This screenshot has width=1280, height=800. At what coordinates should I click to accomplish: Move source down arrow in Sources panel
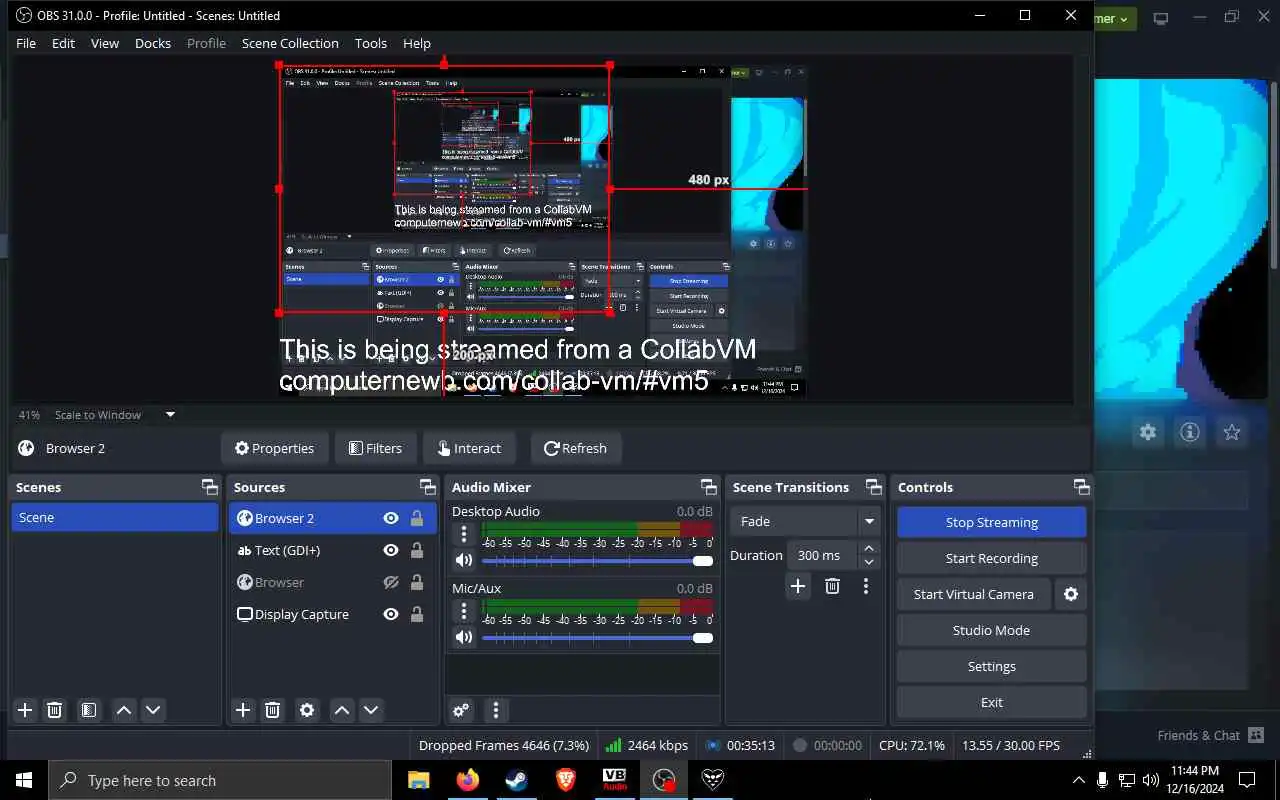[371, 710]
